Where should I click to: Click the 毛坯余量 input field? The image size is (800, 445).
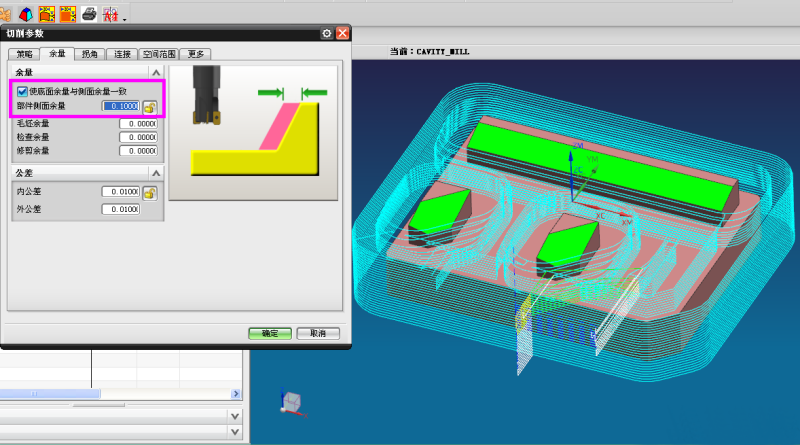tap(138, 124)
